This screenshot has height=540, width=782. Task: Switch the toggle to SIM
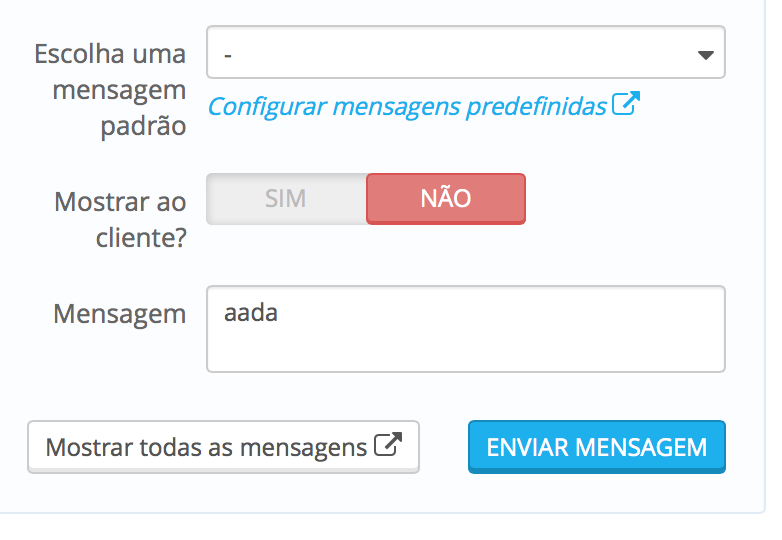click(x=285, y=199)
